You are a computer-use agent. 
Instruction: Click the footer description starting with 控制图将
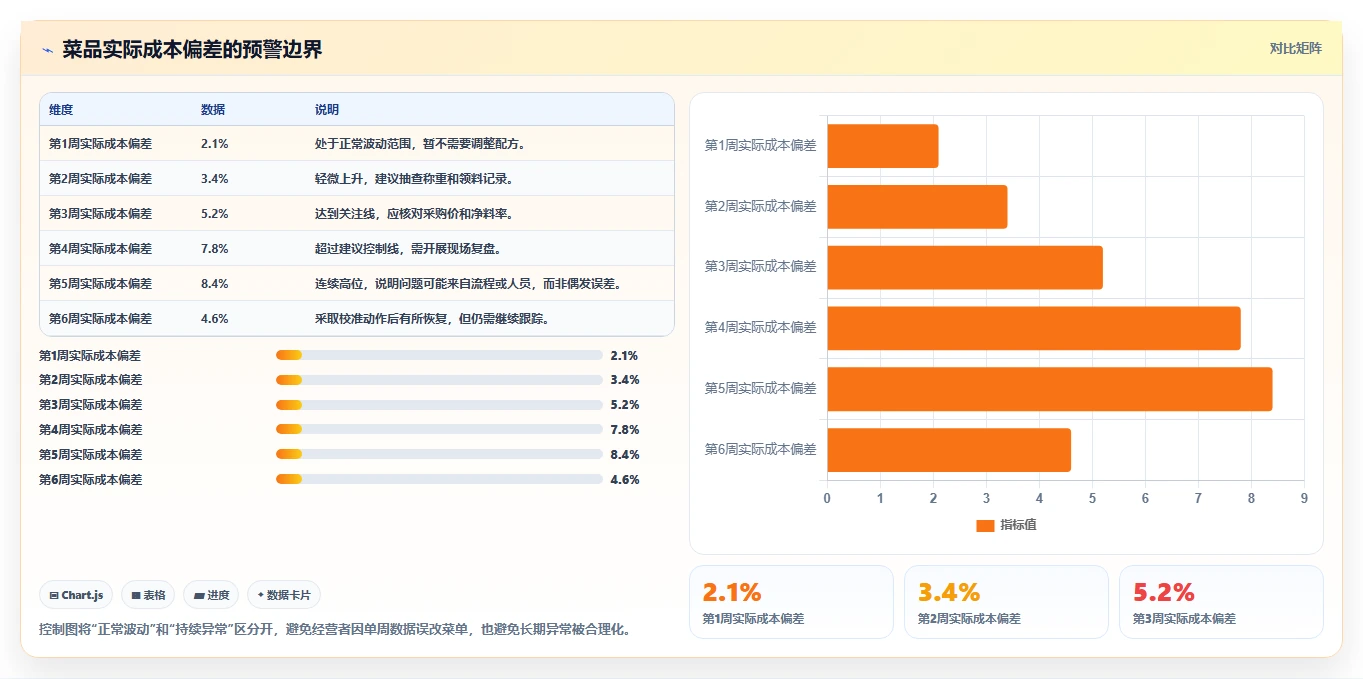click(335, 630)
